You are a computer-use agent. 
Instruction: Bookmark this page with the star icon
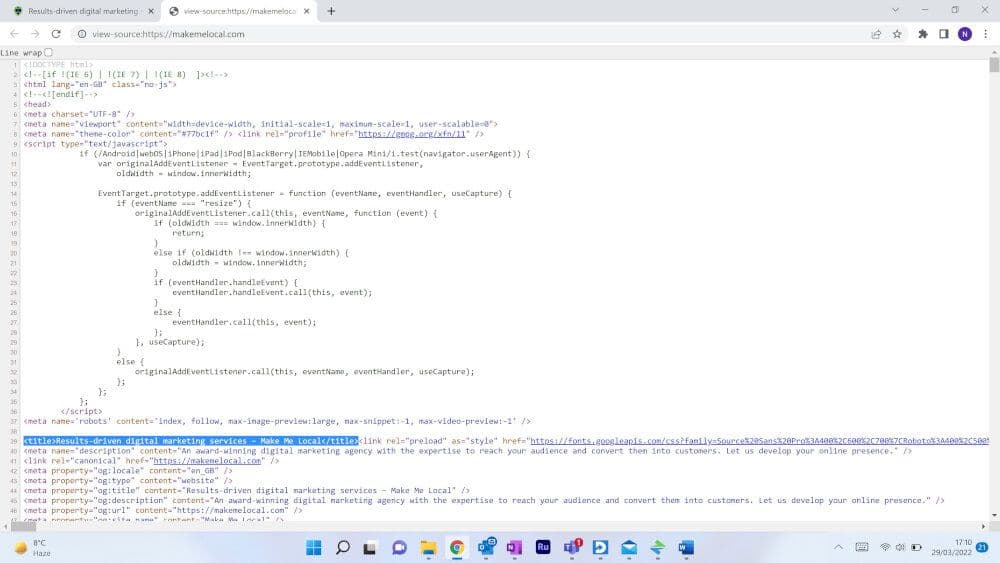[x=897, y=33]
